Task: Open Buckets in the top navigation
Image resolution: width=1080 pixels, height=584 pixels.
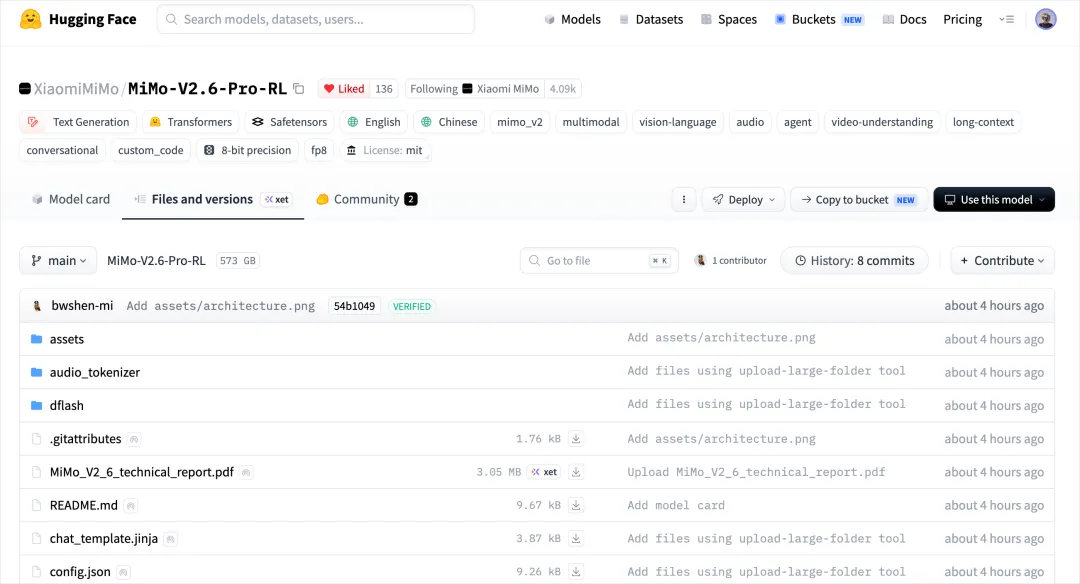Action: pos(819,19)
